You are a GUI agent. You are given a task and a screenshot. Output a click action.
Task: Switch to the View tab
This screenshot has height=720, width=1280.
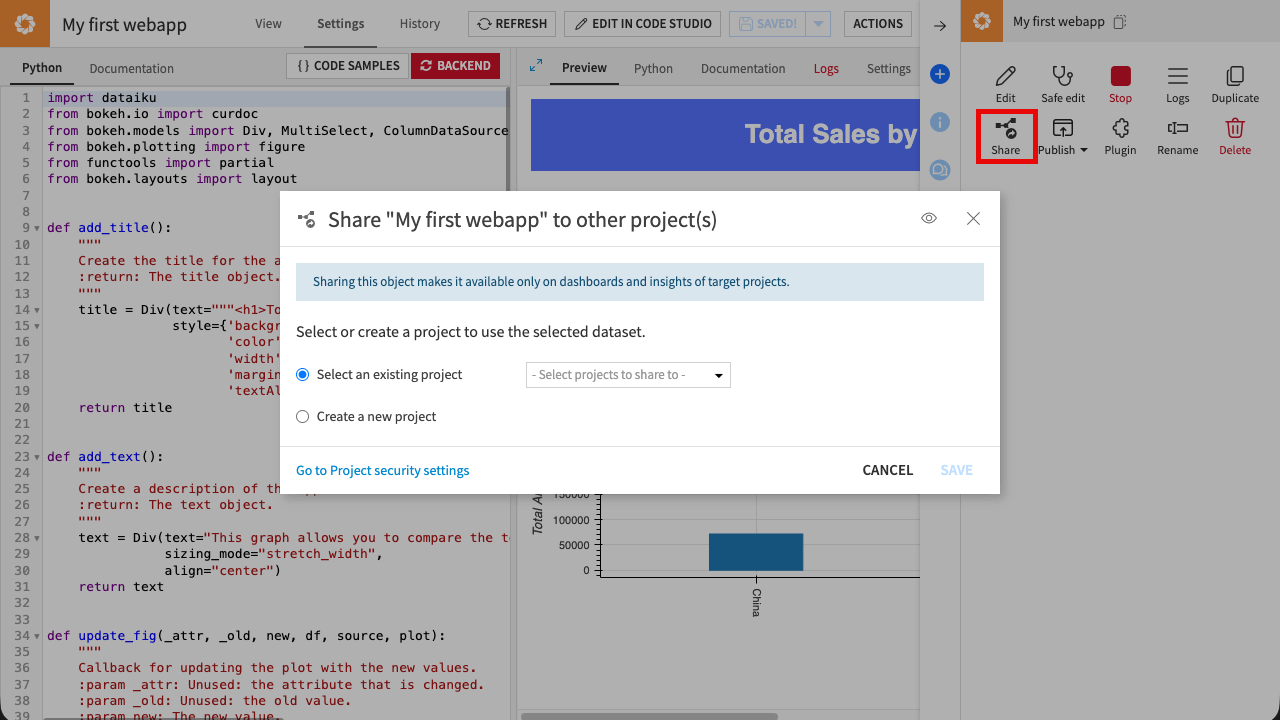pyautogui.click(x=268, y=23)
